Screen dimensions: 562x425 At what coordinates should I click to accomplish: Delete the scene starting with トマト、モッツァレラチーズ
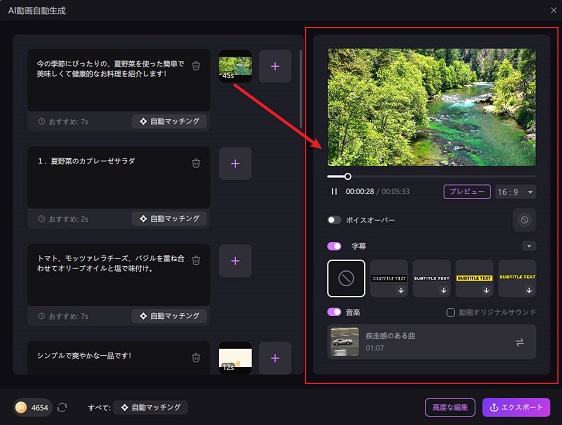pos(196,260)
